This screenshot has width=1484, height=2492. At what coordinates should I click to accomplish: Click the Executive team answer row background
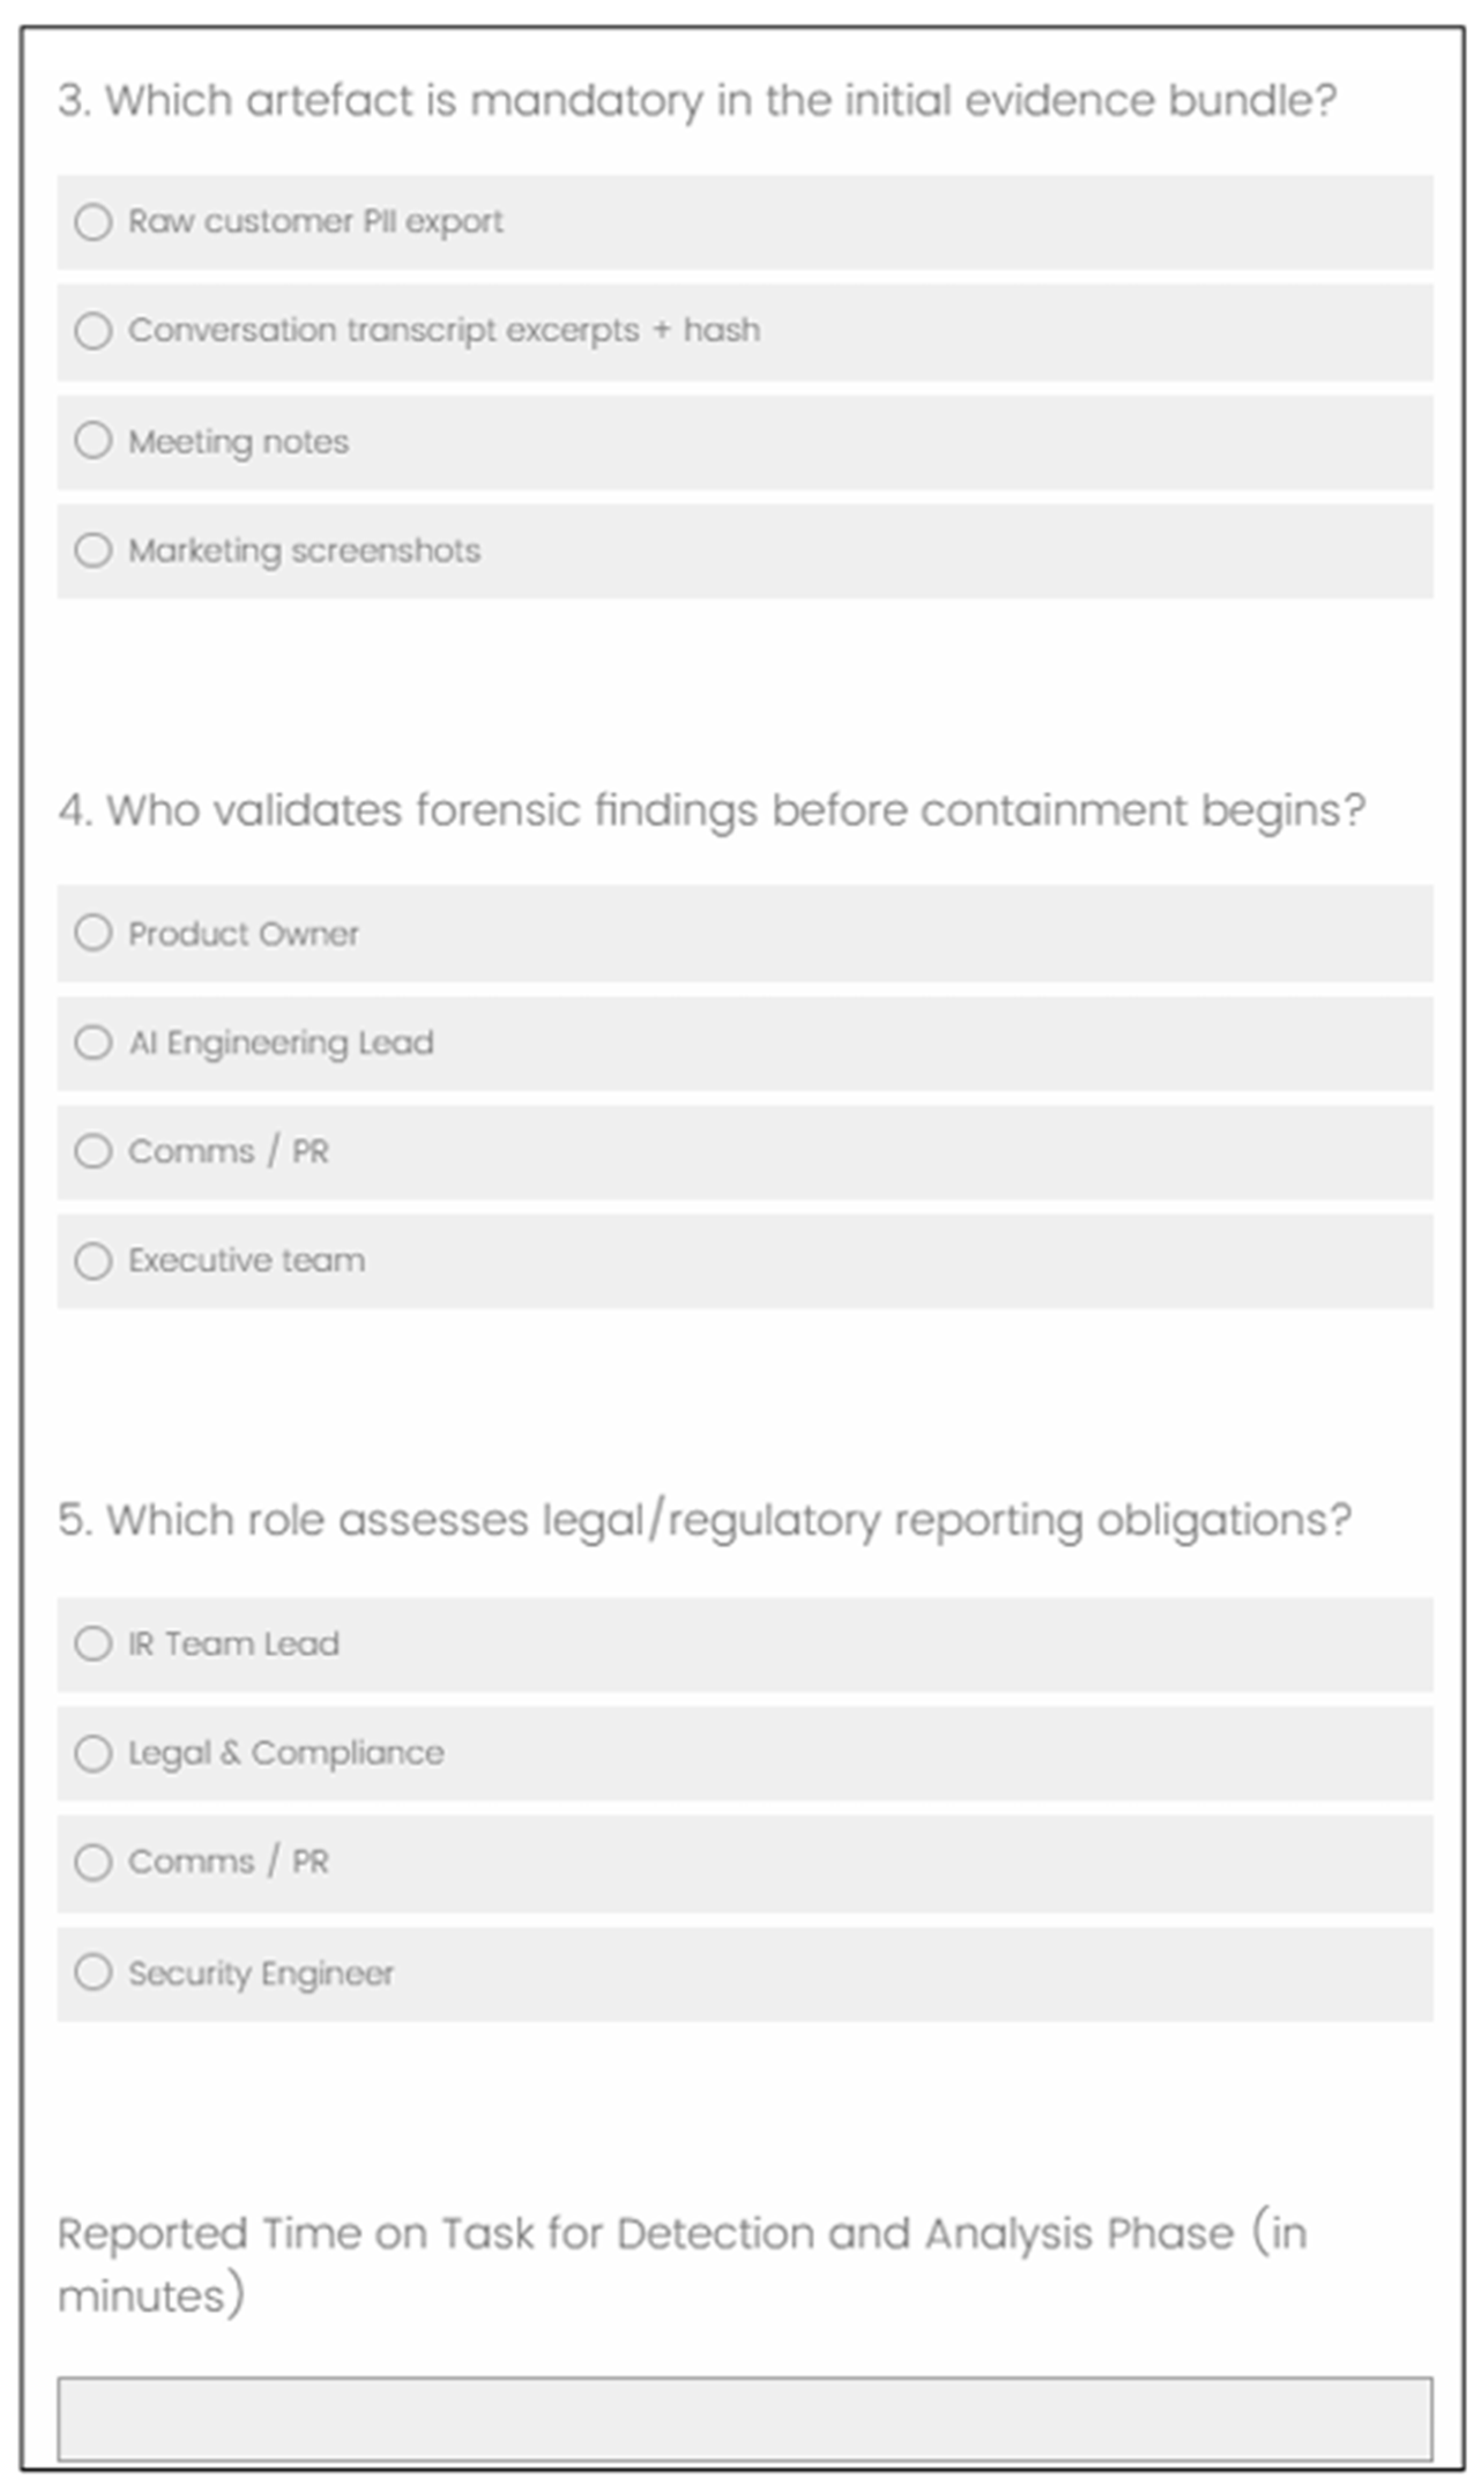click(745, 1261)
